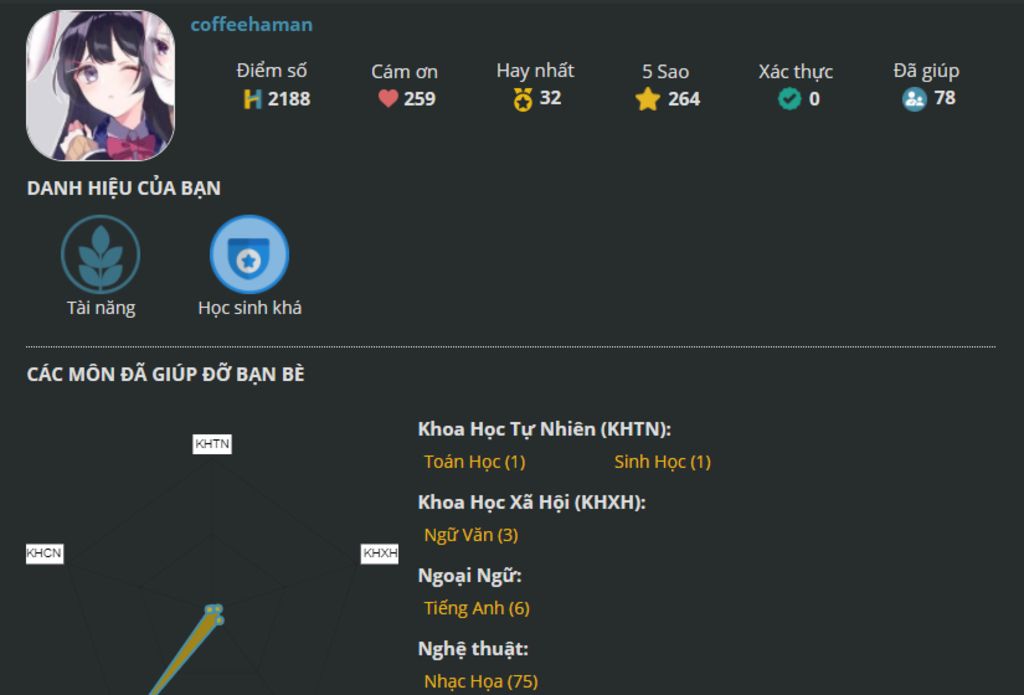Click the red heart thanks icon
Screen dimensions: 1024x695
point(388,99)
